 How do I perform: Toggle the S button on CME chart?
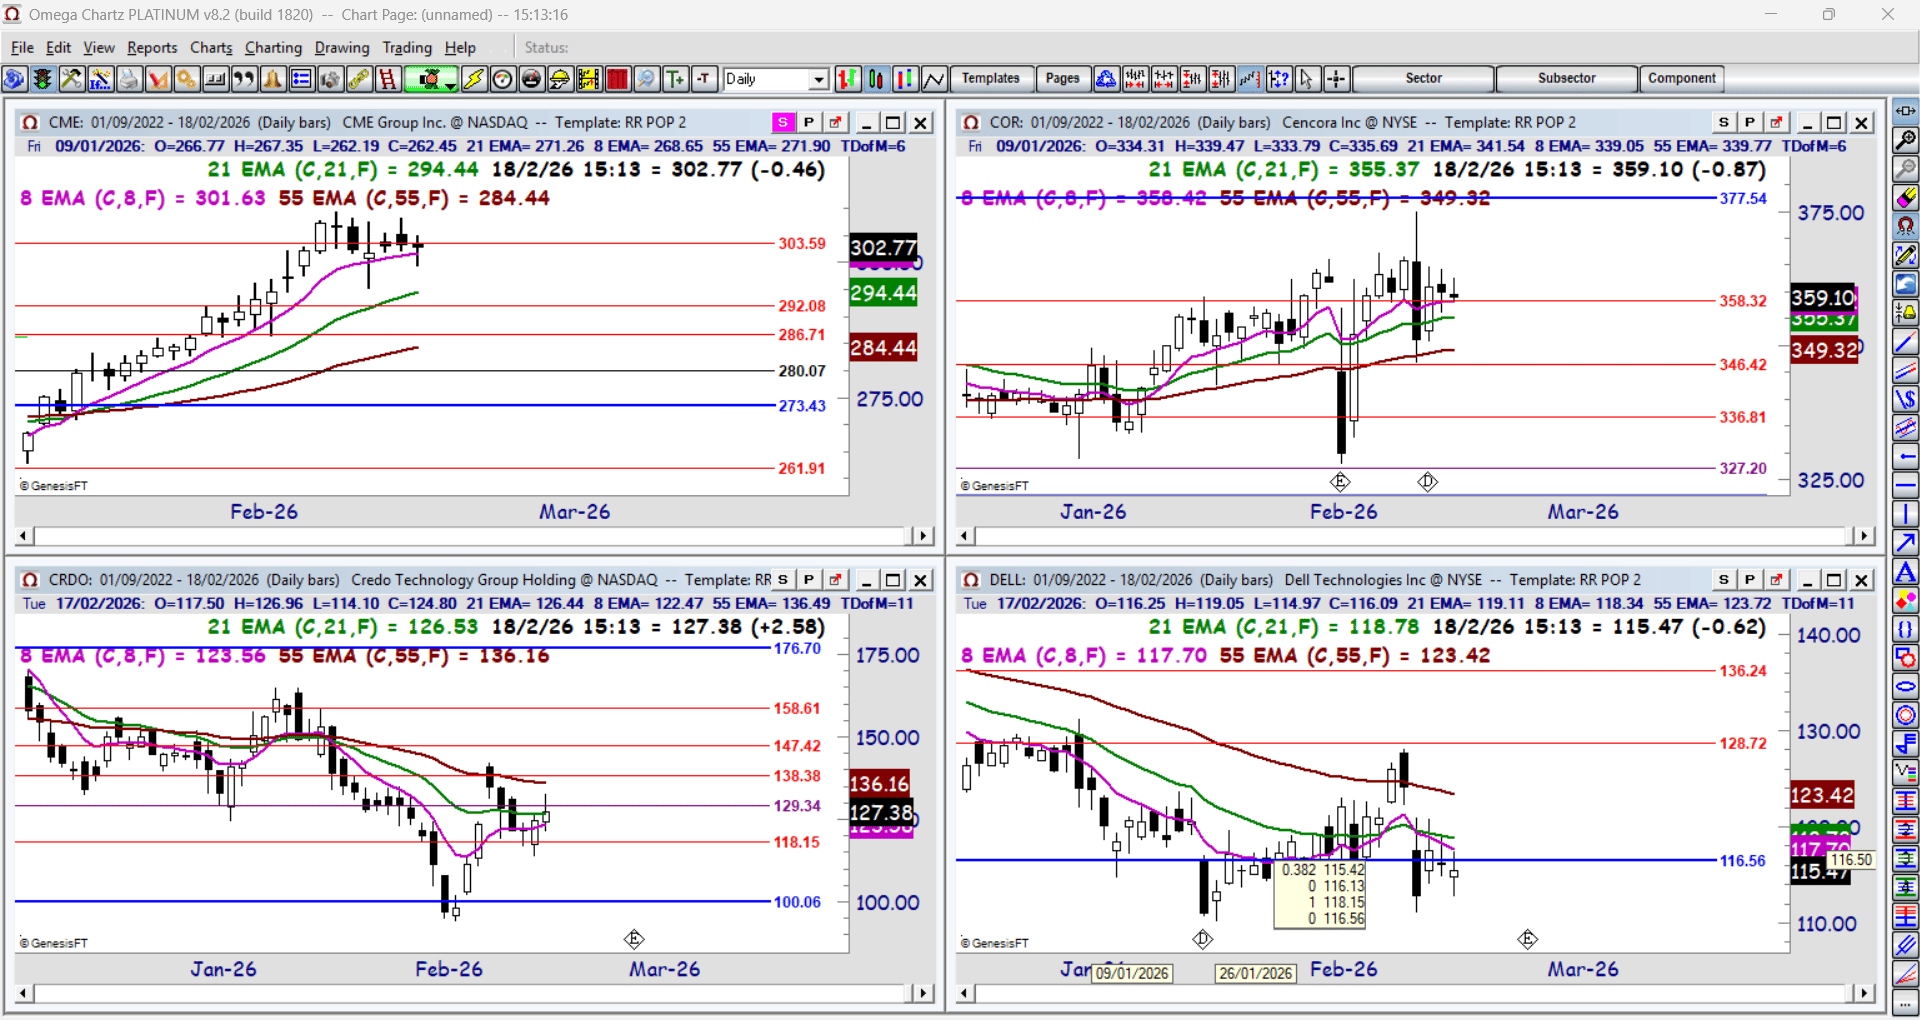(783, 122)
